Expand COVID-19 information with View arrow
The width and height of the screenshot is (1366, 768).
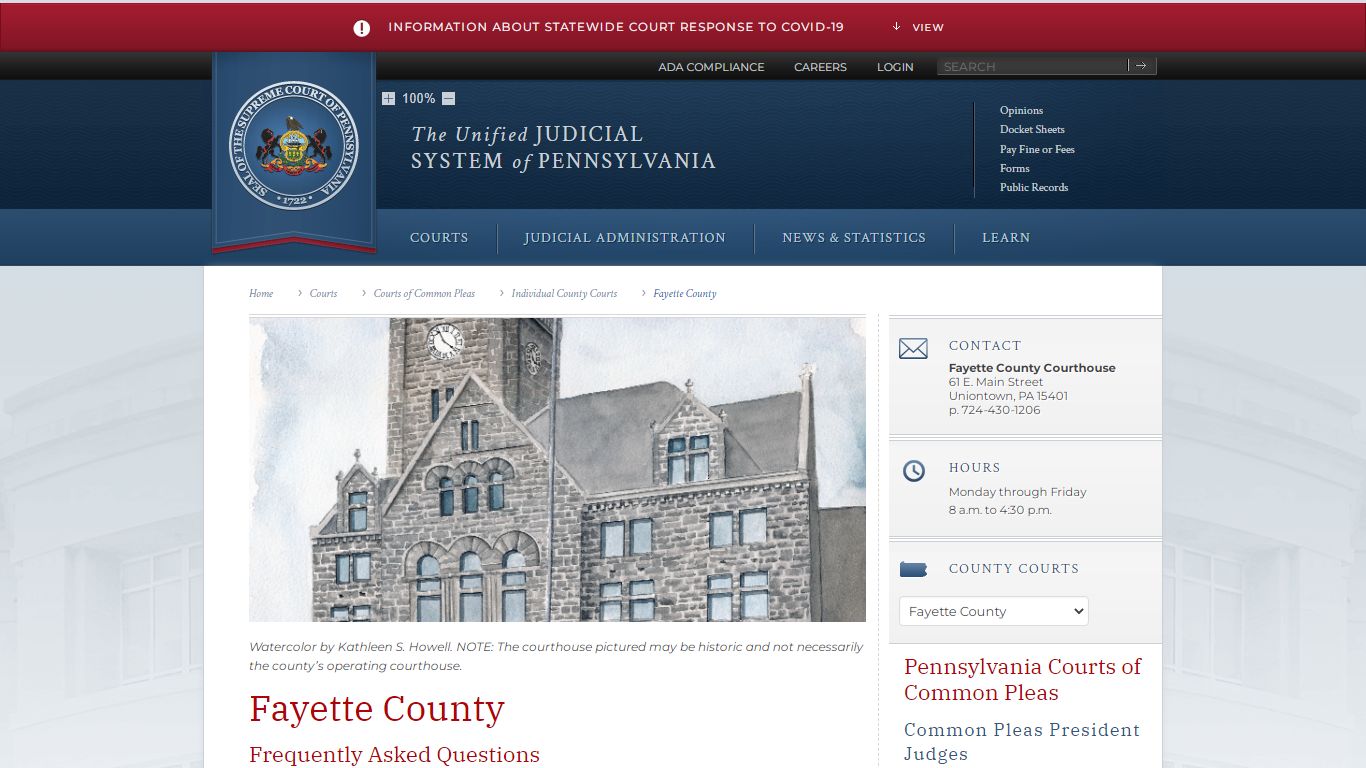(918, 27)
